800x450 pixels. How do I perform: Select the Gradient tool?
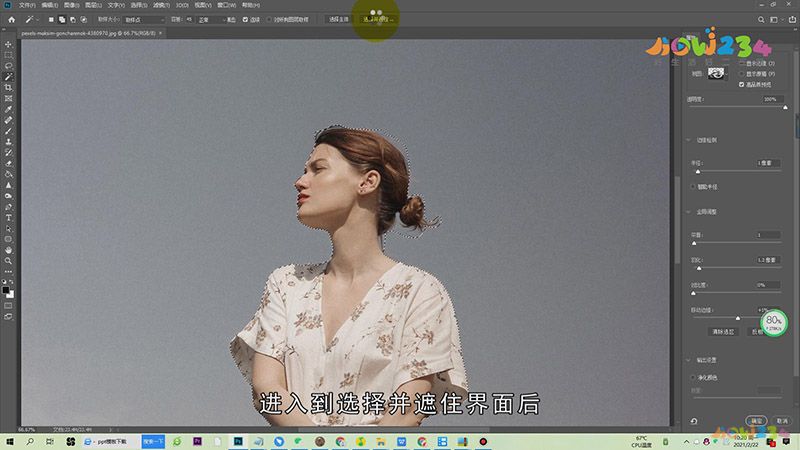pos(8,174)
